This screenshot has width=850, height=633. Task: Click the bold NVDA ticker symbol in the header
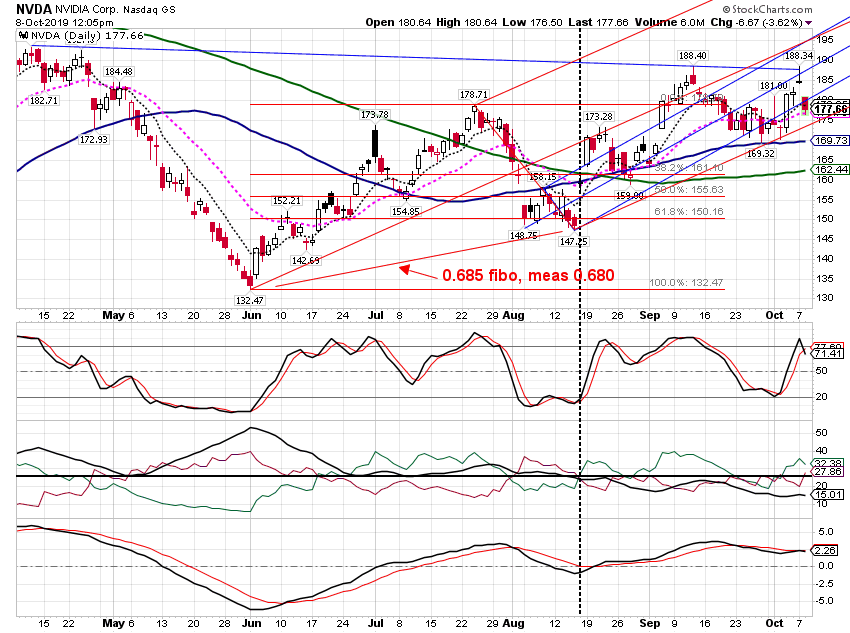click(x=34, y=9)
